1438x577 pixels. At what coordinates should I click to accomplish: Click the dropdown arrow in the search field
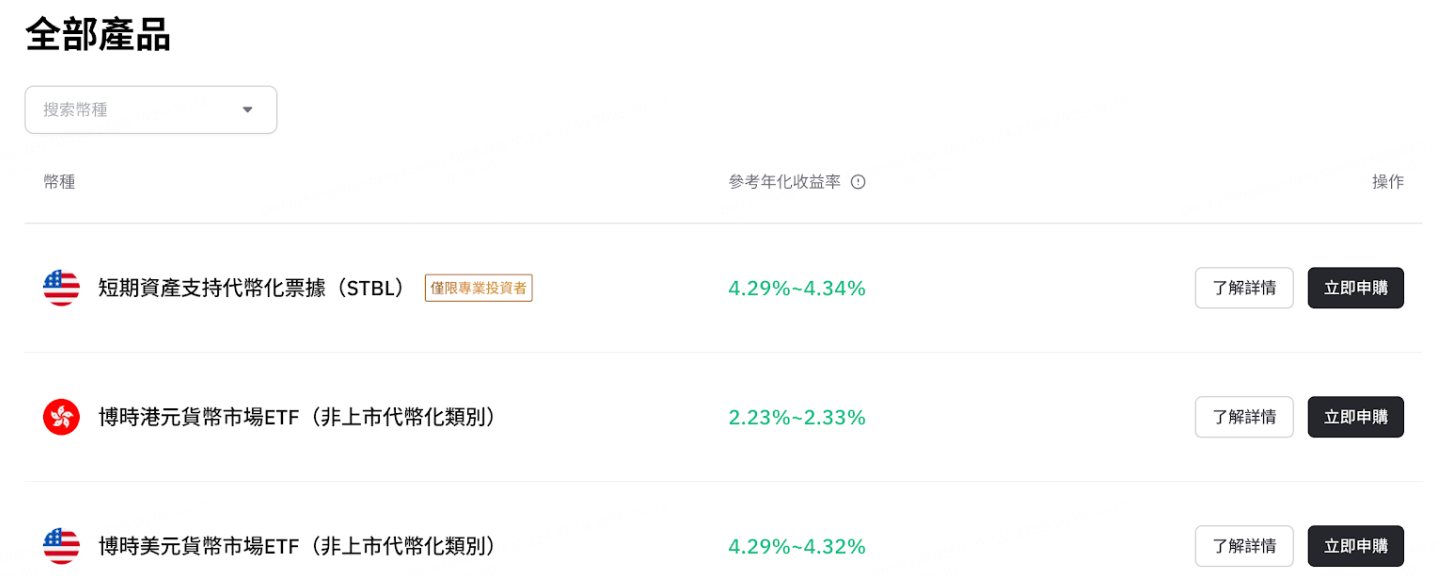(247, 109)
